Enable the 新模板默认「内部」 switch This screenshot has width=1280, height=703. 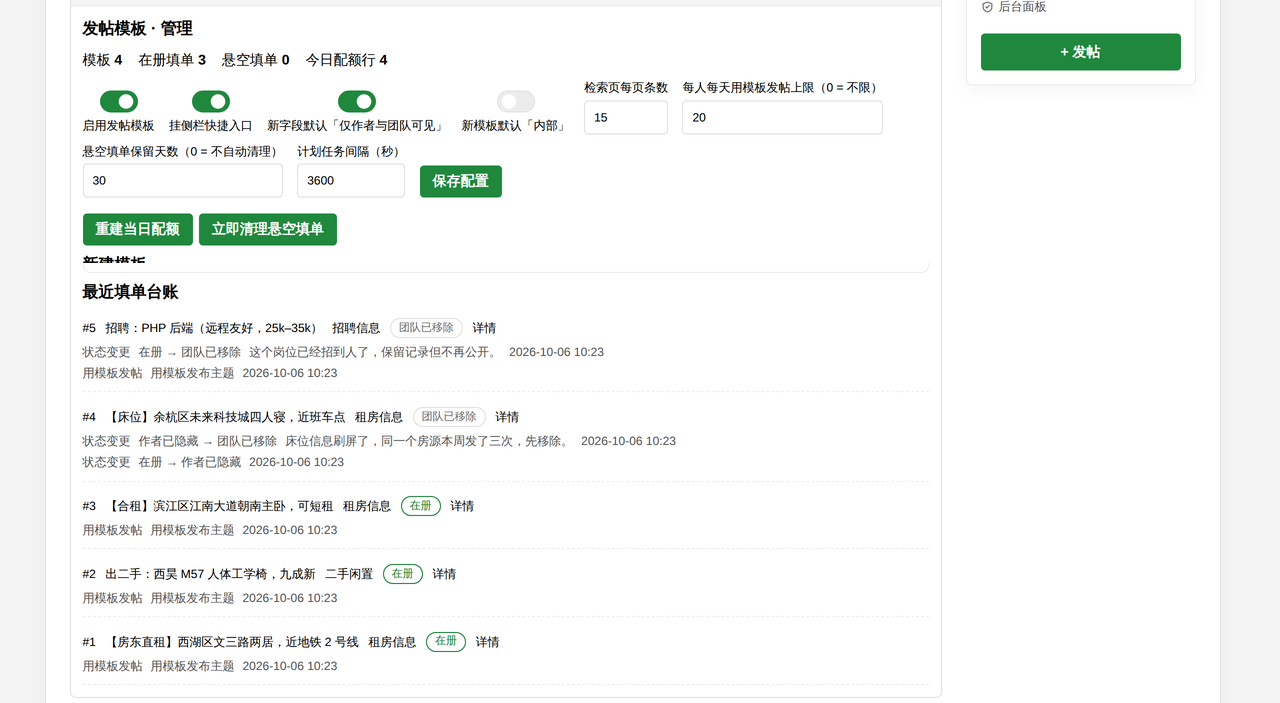[x=516, y=101]
